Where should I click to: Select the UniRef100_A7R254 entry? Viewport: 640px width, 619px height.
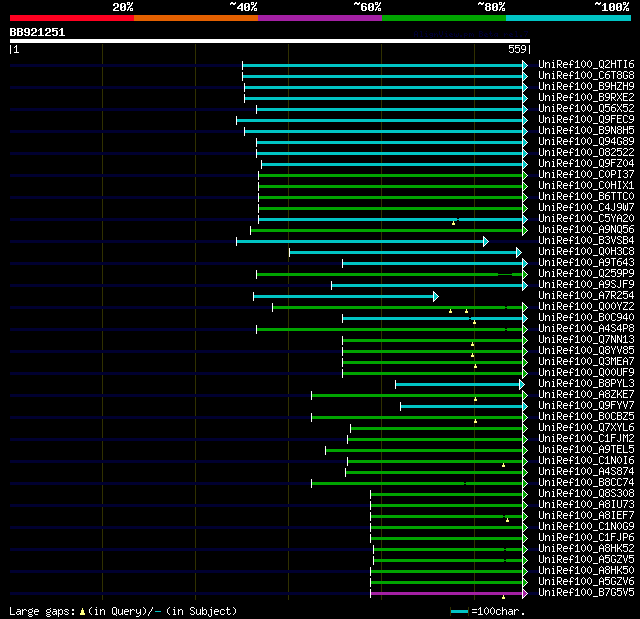pyautogui.click(x=586, y=296)
